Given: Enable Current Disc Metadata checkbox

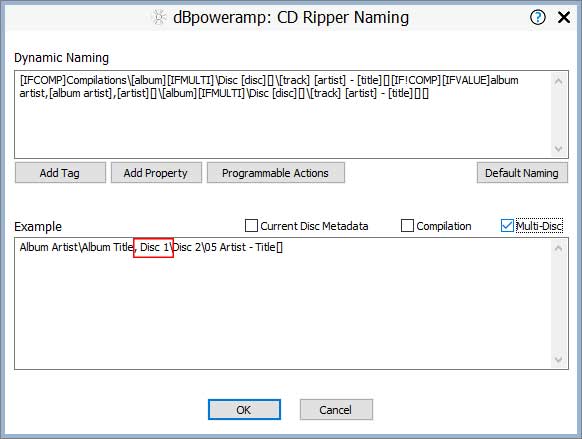Looking at the screenshot, I should point(251,226).
